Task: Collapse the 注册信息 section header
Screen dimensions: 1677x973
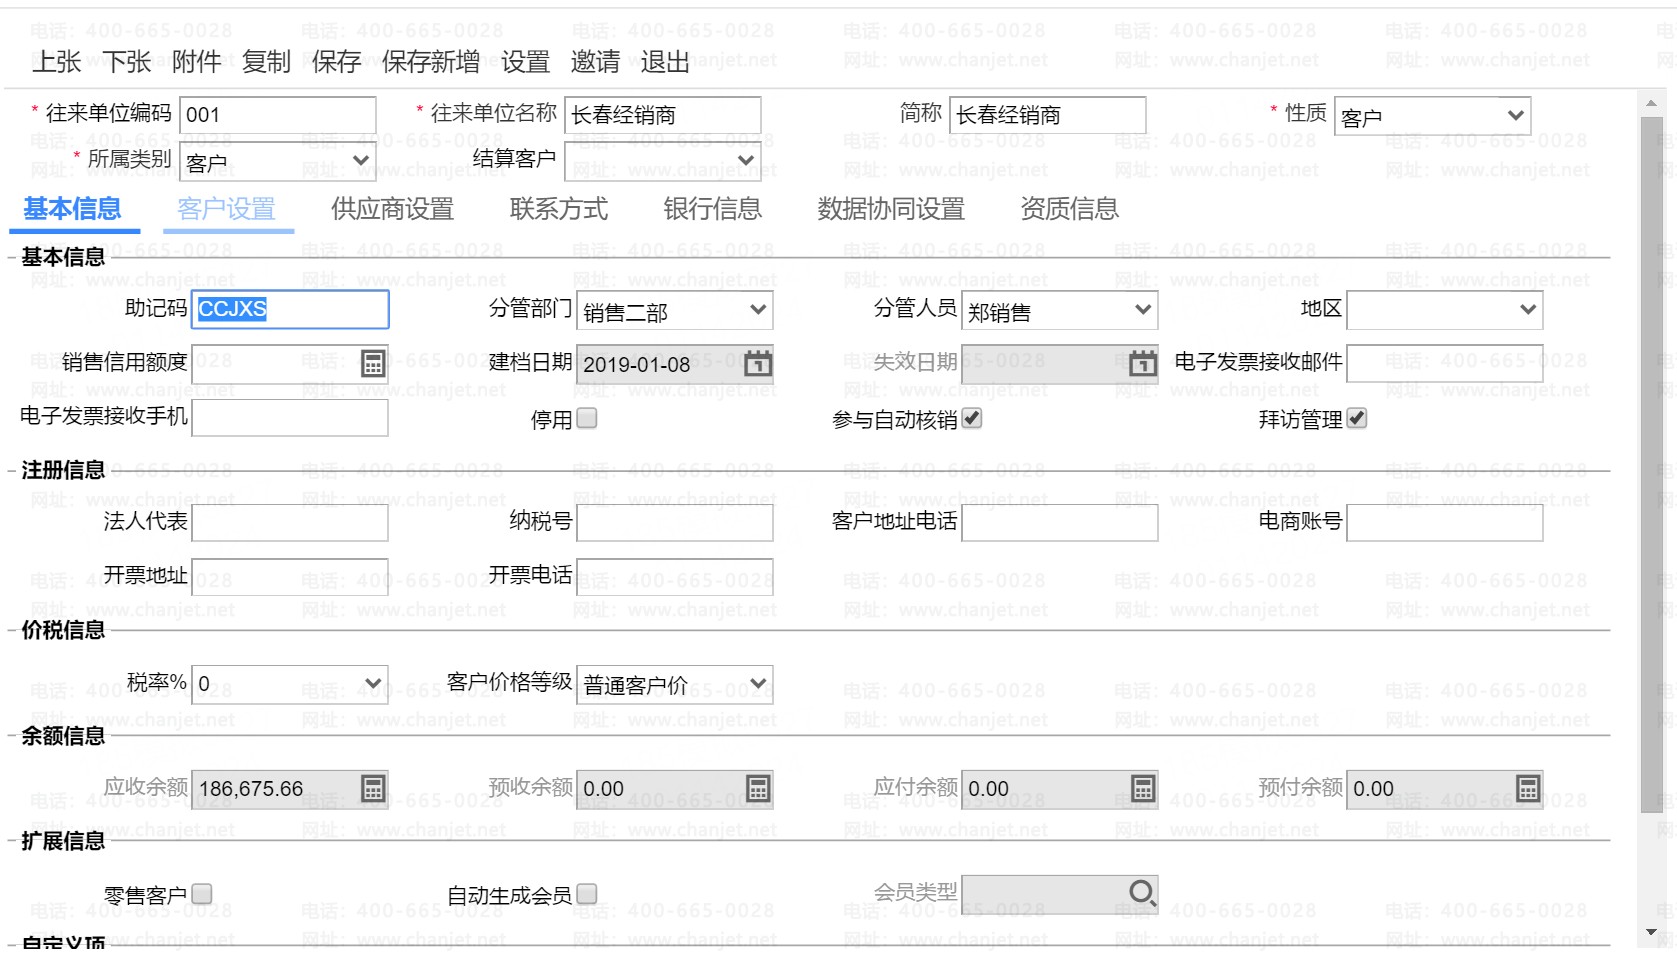Action: pyautogui.click(x=63, y=470)
